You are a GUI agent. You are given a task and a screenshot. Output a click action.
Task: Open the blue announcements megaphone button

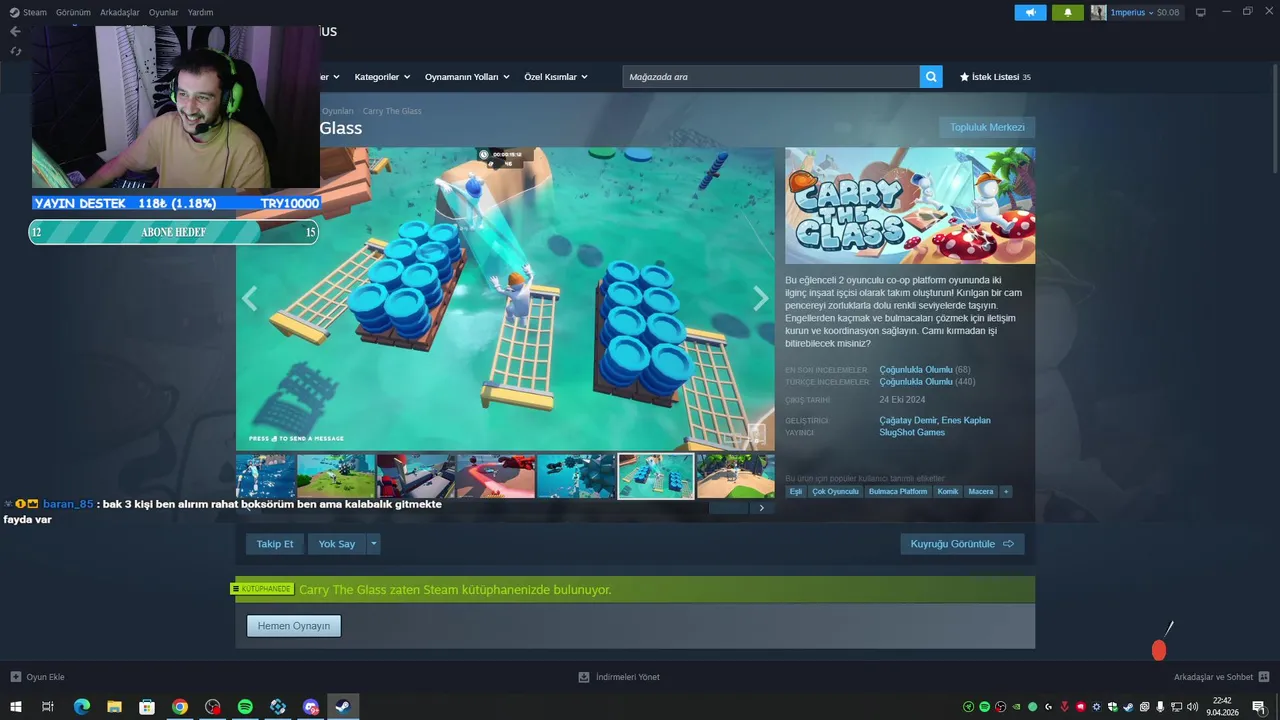coord(1030,13)
